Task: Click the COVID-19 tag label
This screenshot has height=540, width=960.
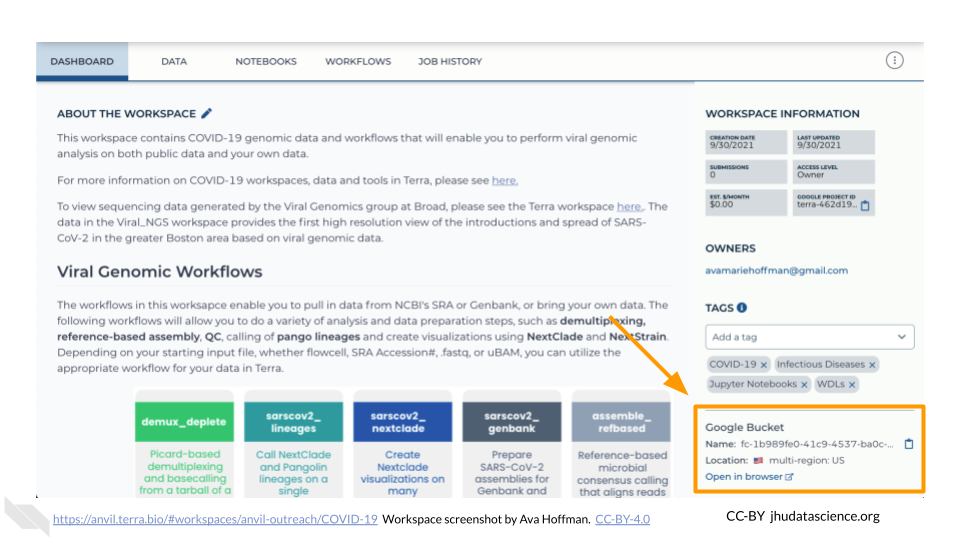Action: [732, 364]
